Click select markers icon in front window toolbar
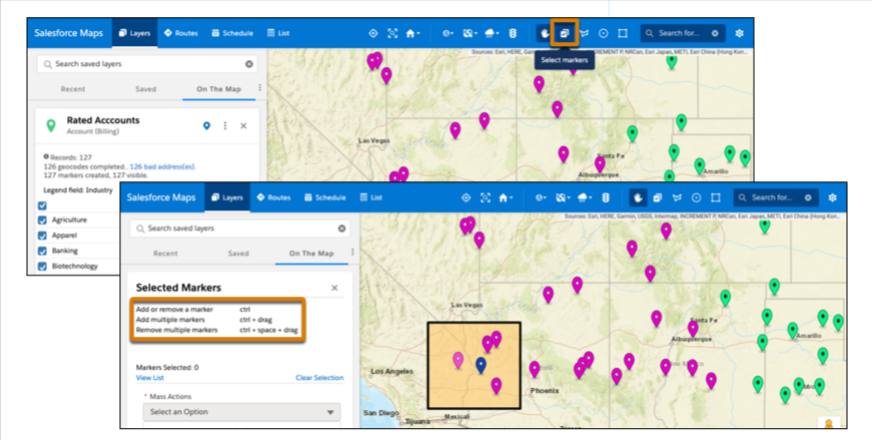This screenshot has width=872, height=440. pyautogui.click(x=657, y=197)
